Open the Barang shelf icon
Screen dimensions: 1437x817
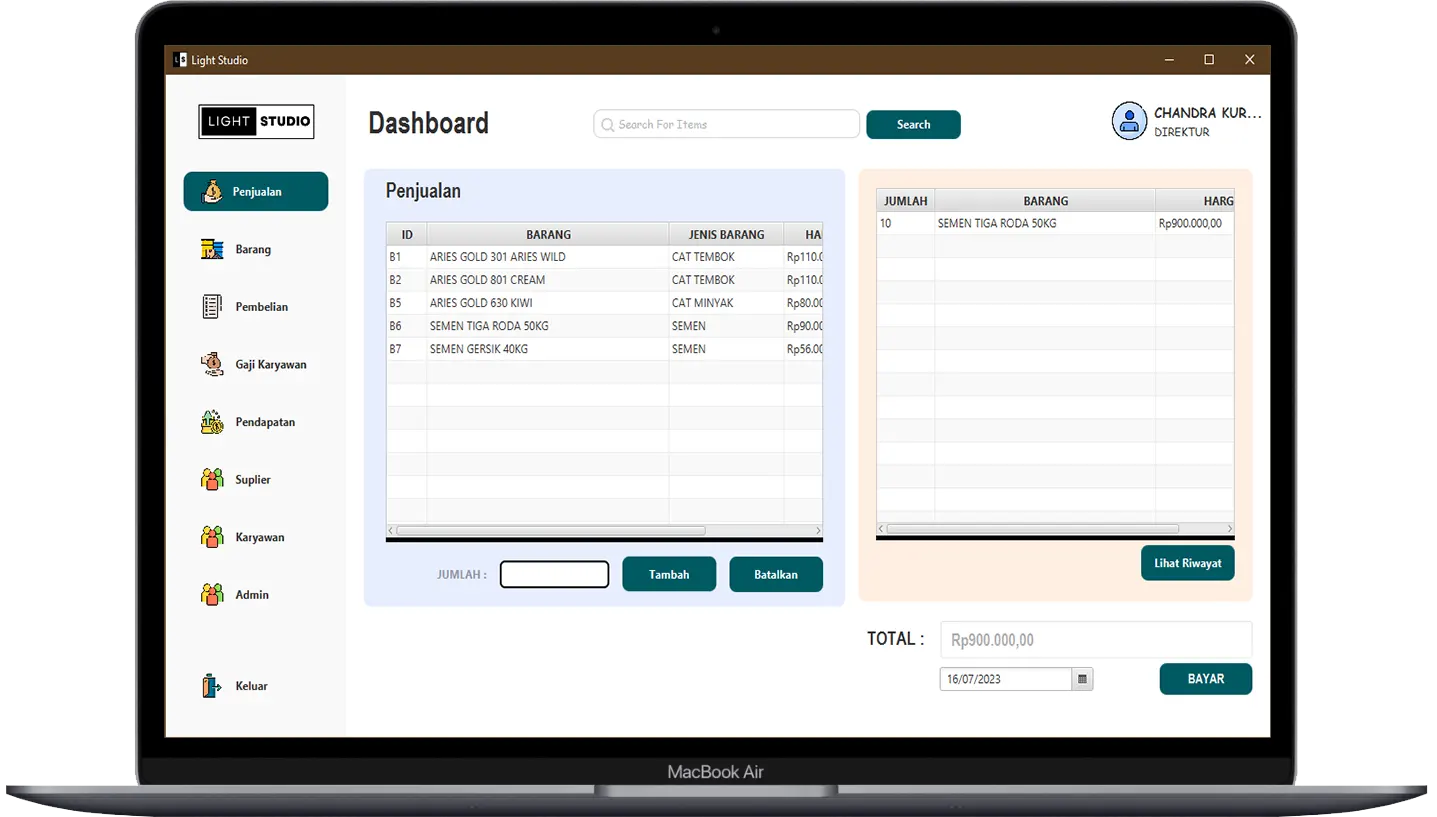pos(212,249)
